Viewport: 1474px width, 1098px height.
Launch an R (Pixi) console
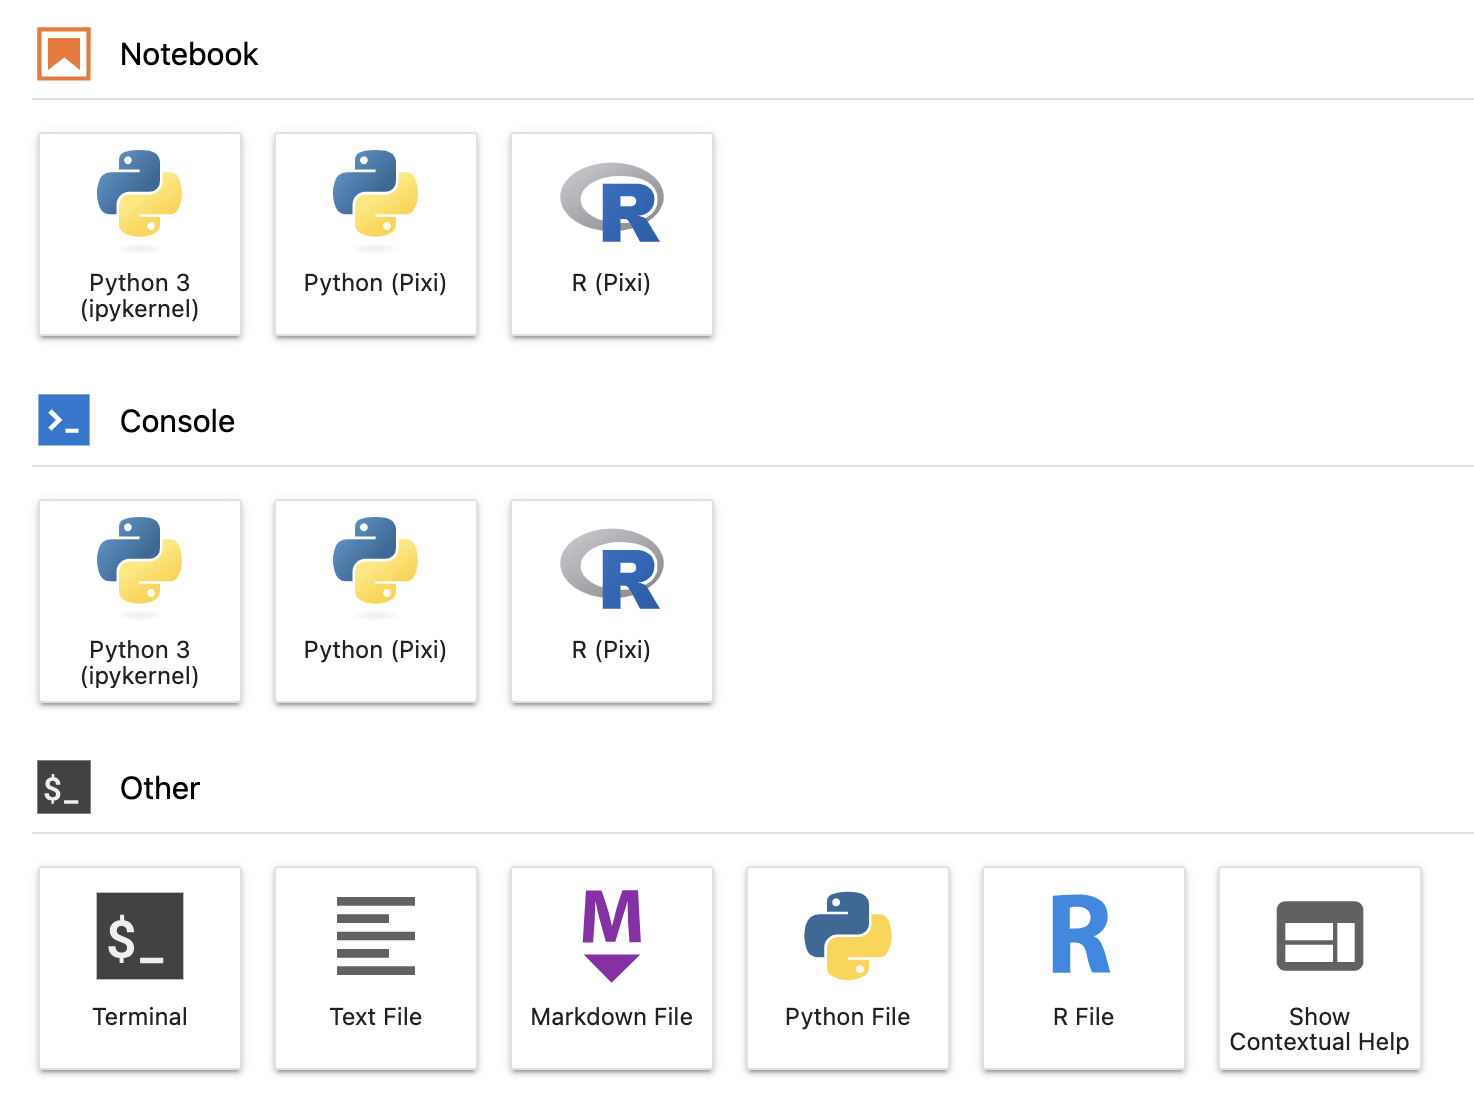612,601
